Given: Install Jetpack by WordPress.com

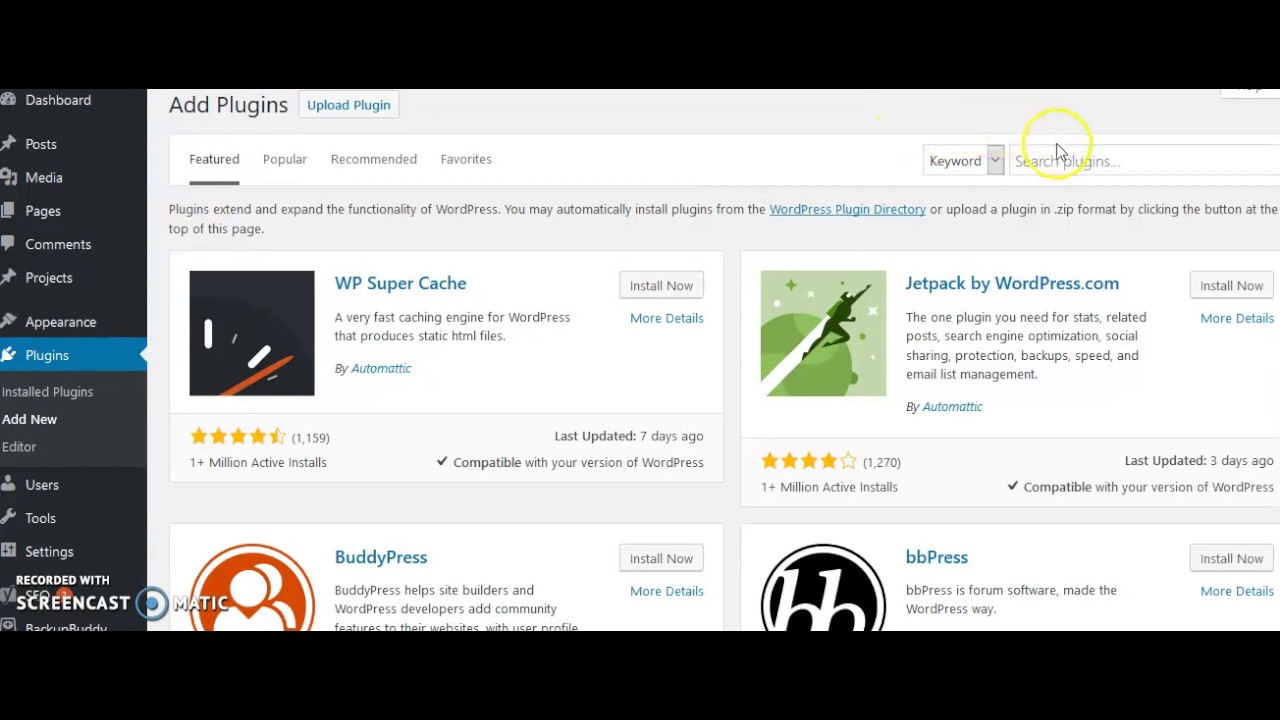Looking at the screenshot, I should coord(1232,285).
